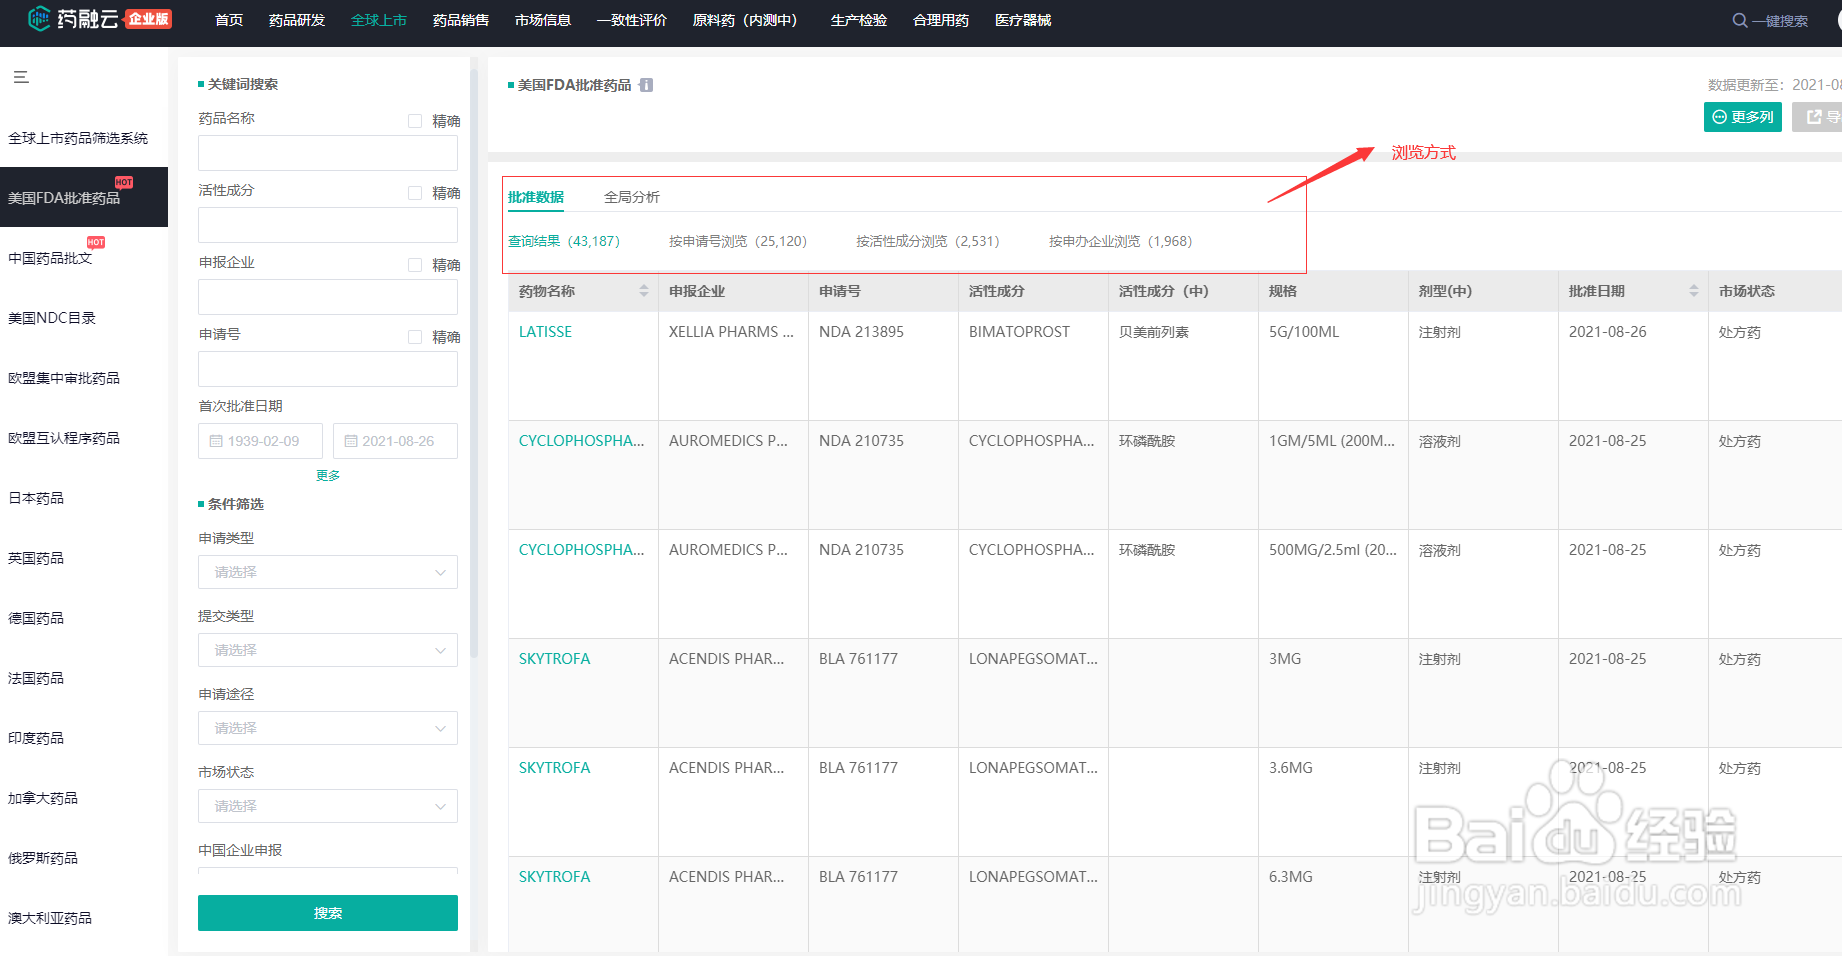Open 药品销售 in top navigation

point(461,20)
